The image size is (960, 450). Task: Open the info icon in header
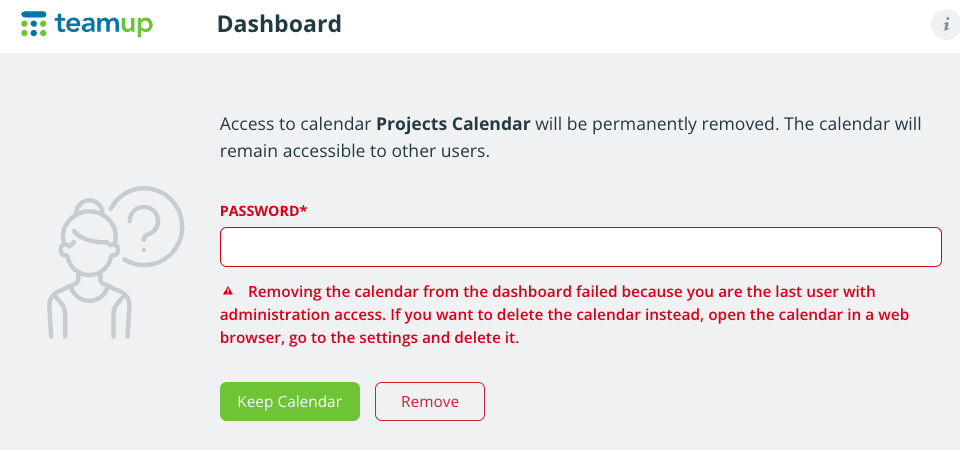tap(946, 26)
